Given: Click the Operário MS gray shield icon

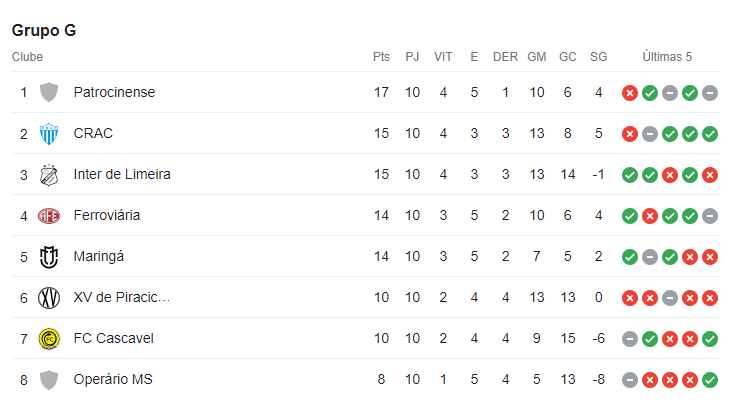Looking at the screenshot, I should tap(49, 380).
